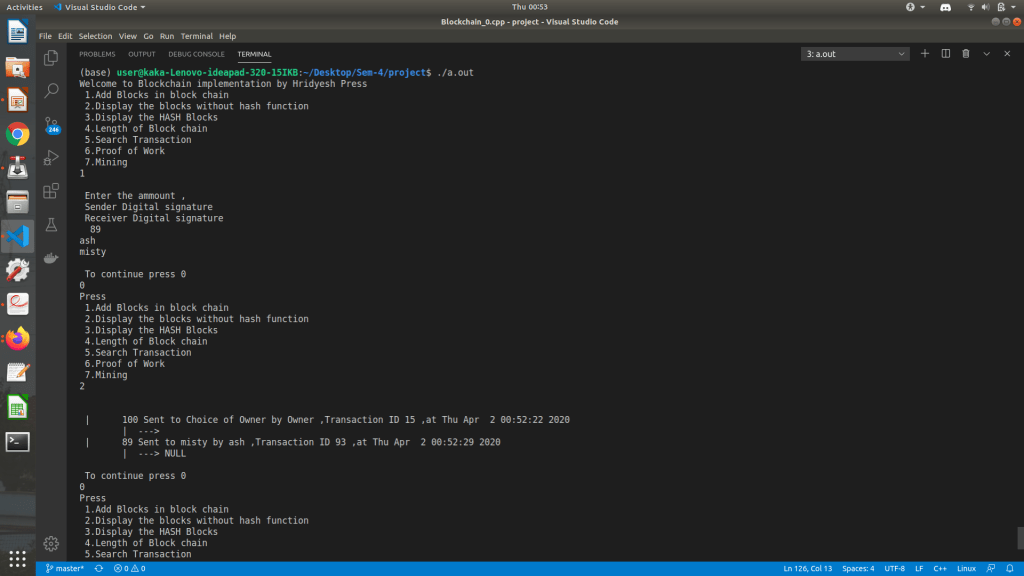Create a new terminal with plus icon

925,54
